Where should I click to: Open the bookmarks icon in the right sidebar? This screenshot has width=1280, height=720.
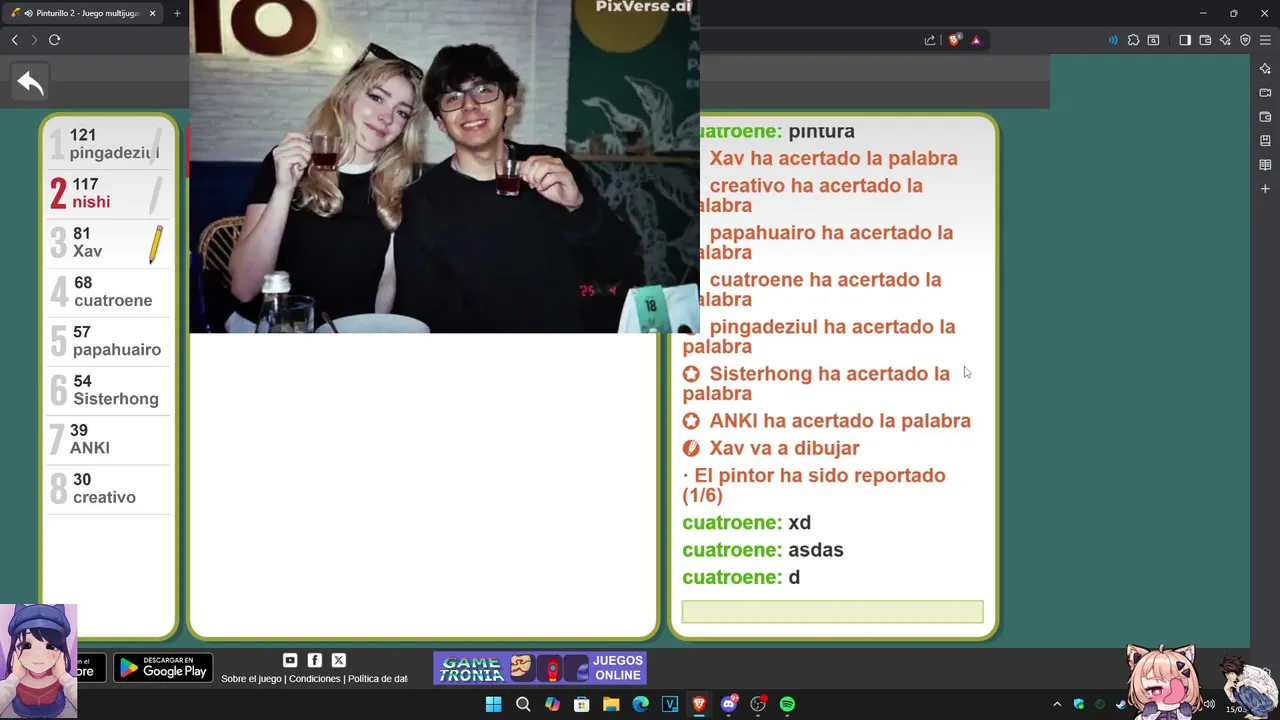[x=1265, y=141]
